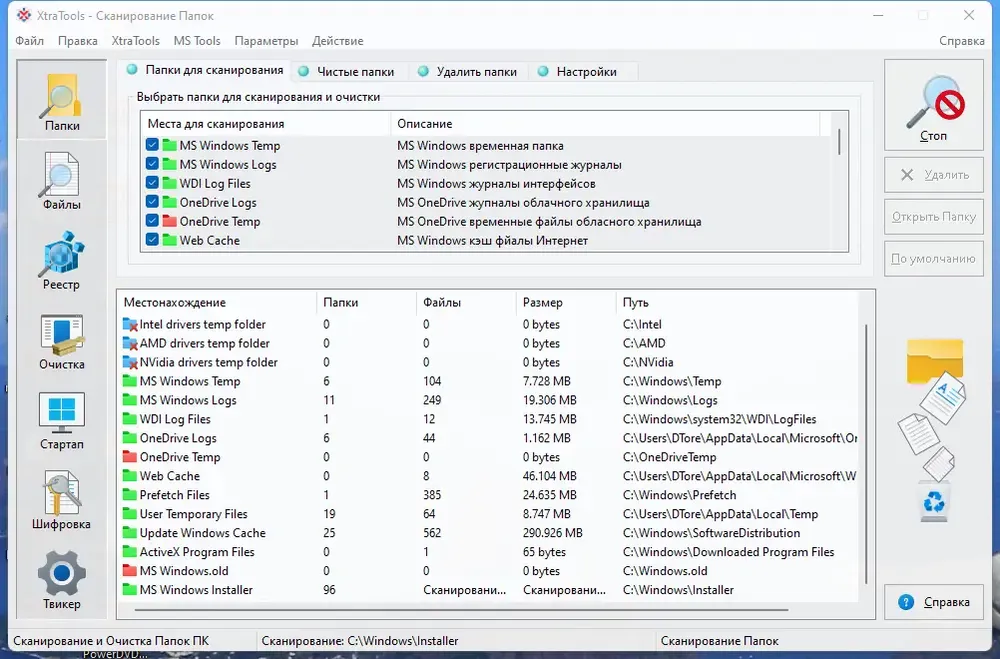Uncheck OneDrive Temp scan location
The height and width of the screenshot is (659, 1000).
tap(152, 221)
